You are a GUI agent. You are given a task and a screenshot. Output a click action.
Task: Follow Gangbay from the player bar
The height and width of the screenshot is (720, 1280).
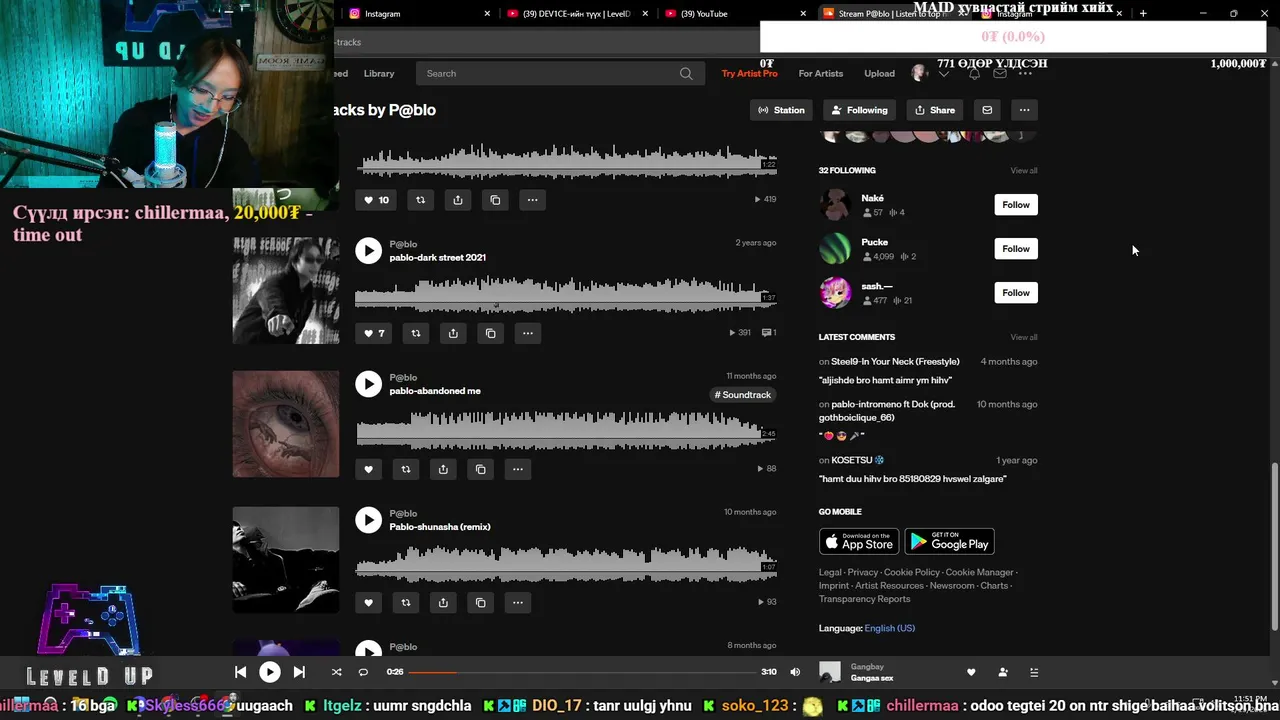coord(1003,672)
